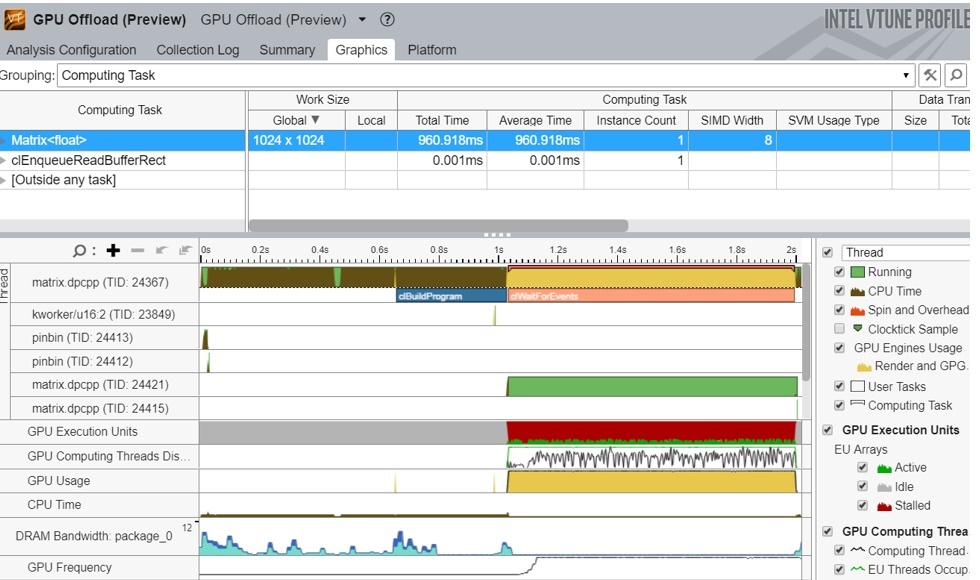The image size is (980, 580).
Task: Open the help question mark icon
Action: pos(388,20)
